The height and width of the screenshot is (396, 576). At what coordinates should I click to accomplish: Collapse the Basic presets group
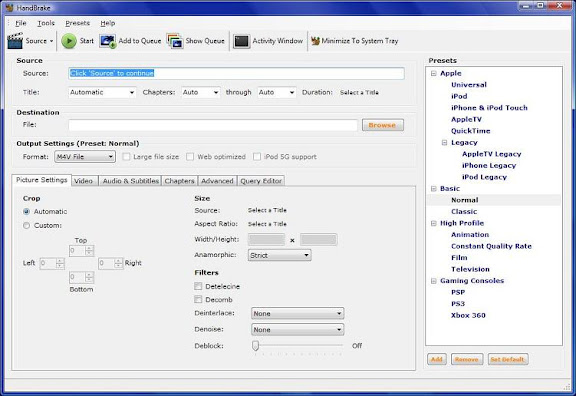(x=434, y=189)
